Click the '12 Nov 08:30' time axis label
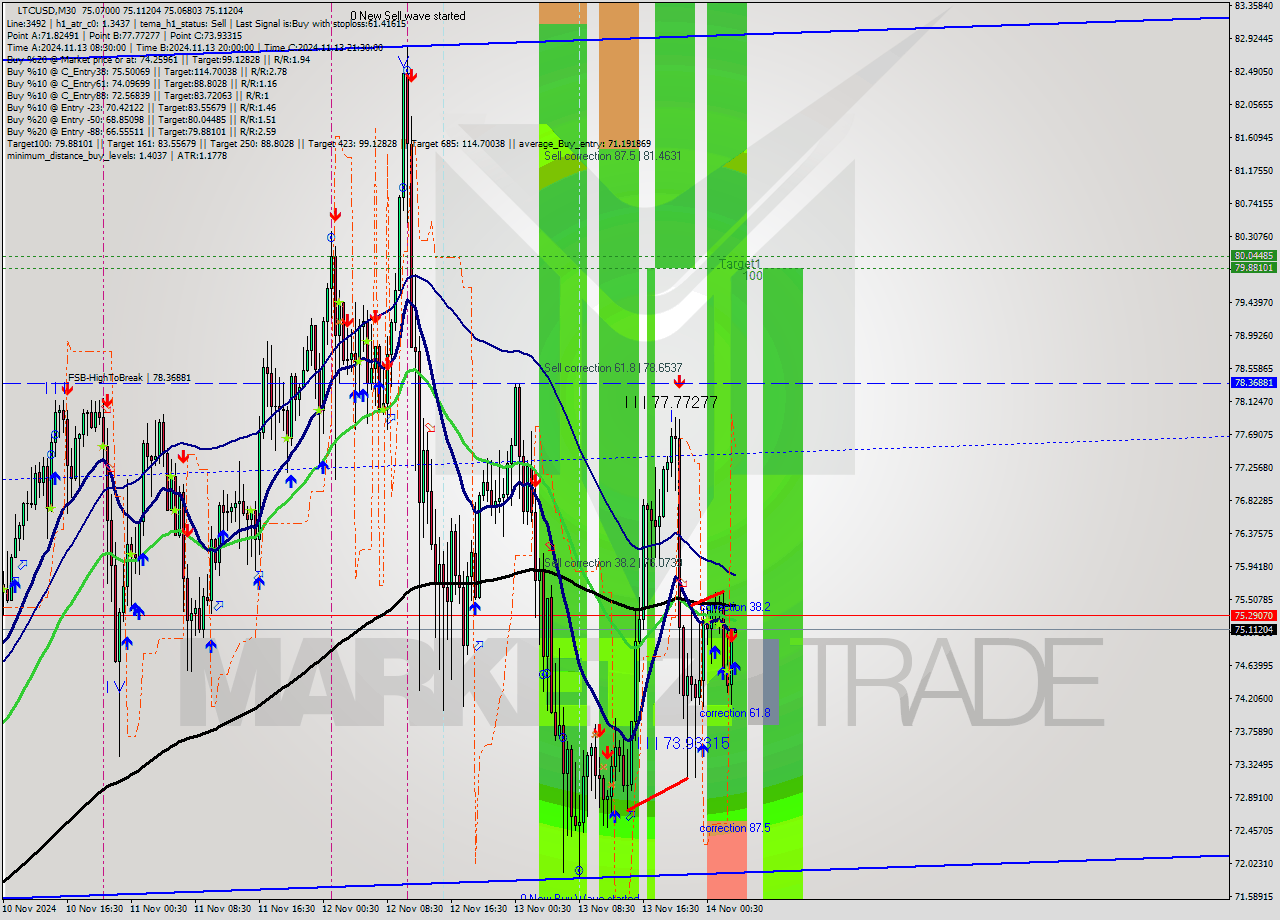1280x920 pixels. coord(415,909)
